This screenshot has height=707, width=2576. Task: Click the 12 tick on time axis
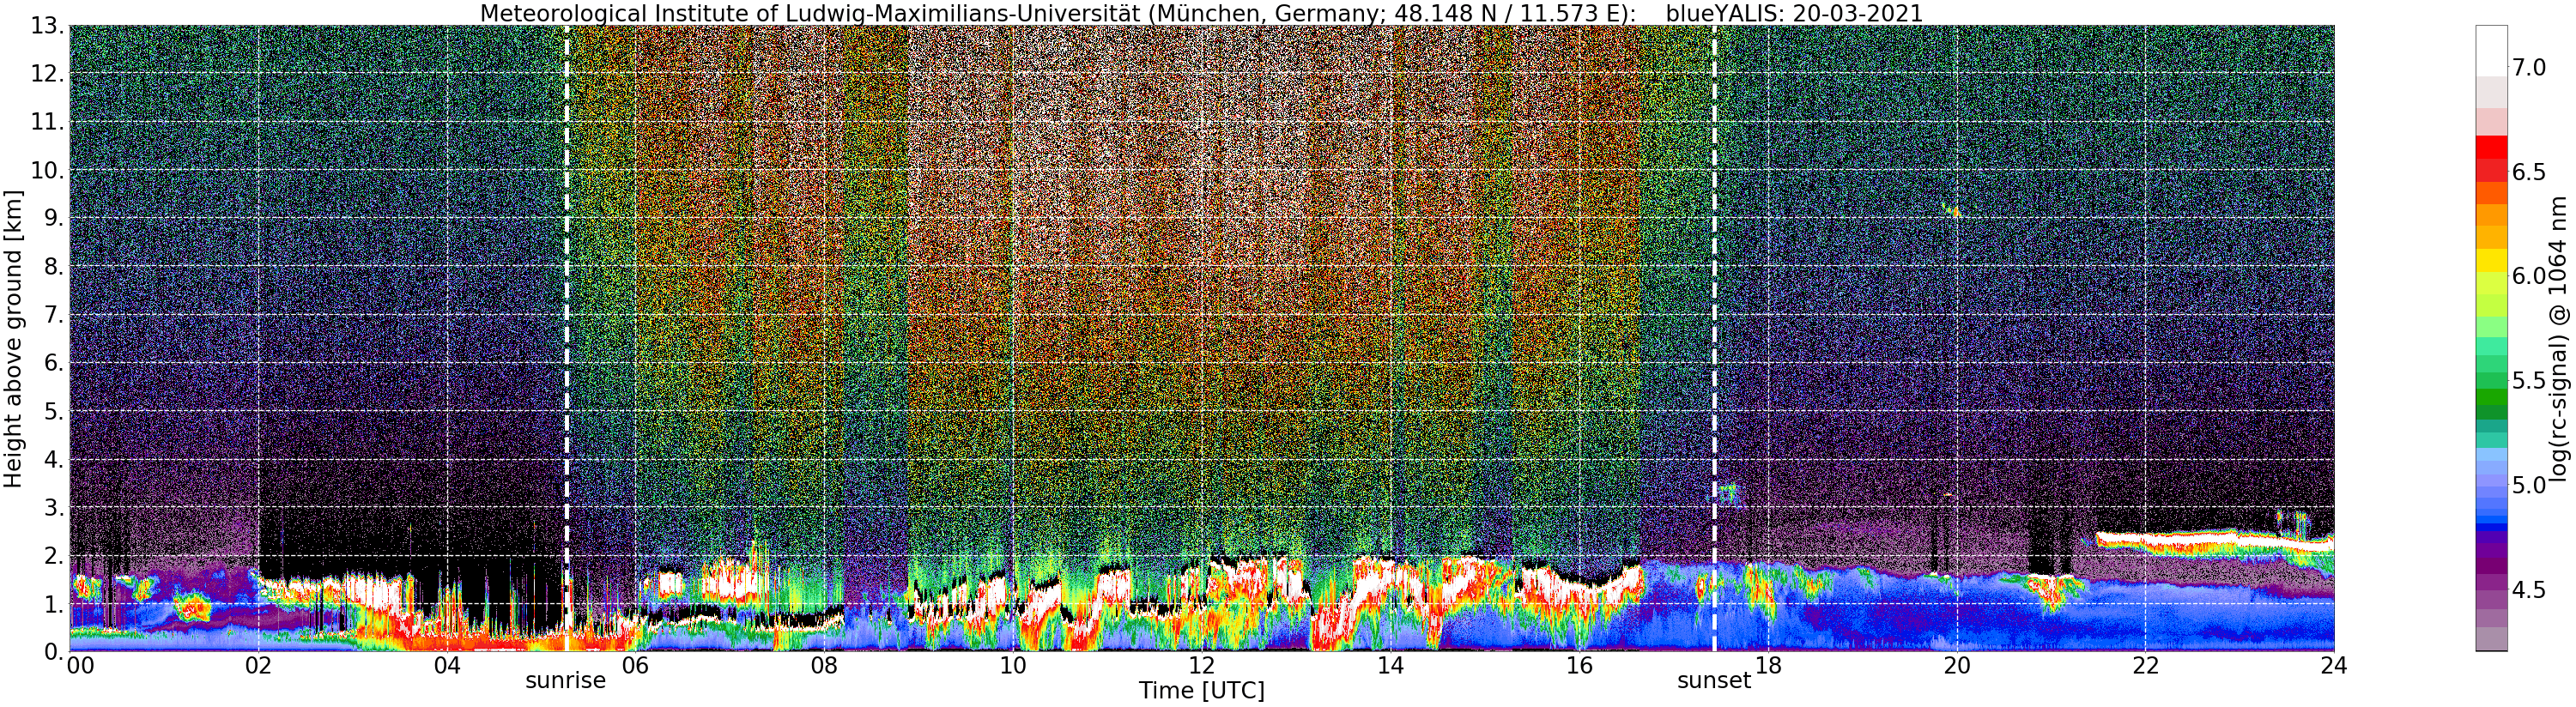1201,666
